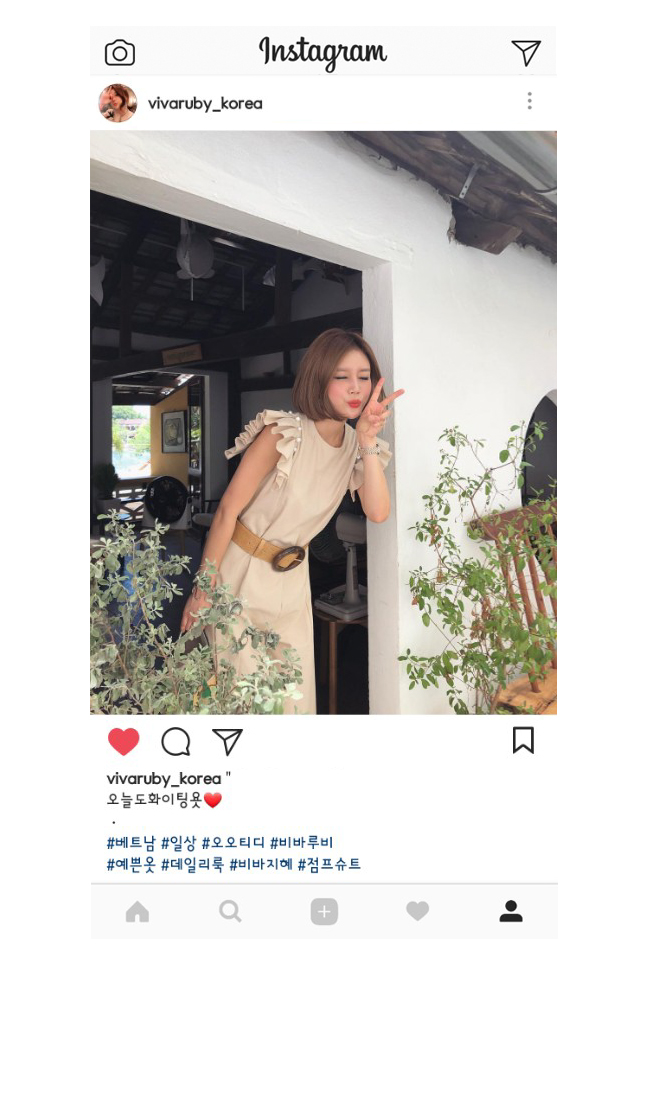Open the #베트남 hashtag
Viewport: 653px width, 1110px height.
(x=131, y=842)
